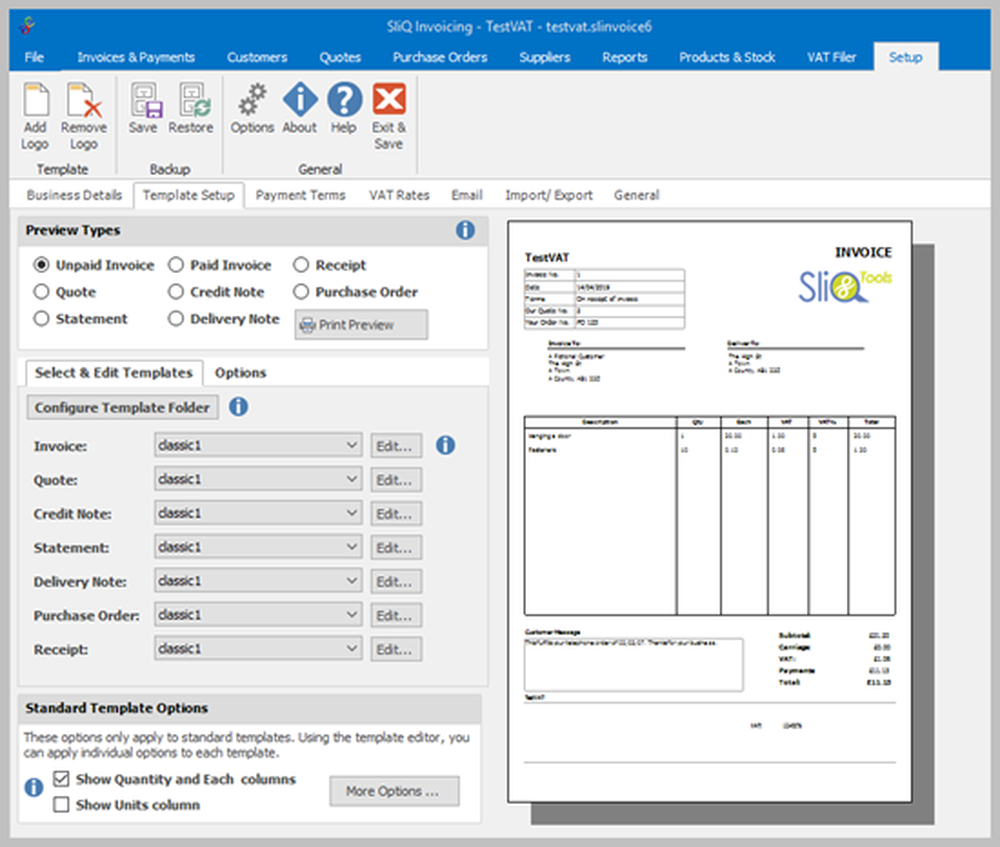Select the Purchase Order preview type

click(x=301, y=292)
